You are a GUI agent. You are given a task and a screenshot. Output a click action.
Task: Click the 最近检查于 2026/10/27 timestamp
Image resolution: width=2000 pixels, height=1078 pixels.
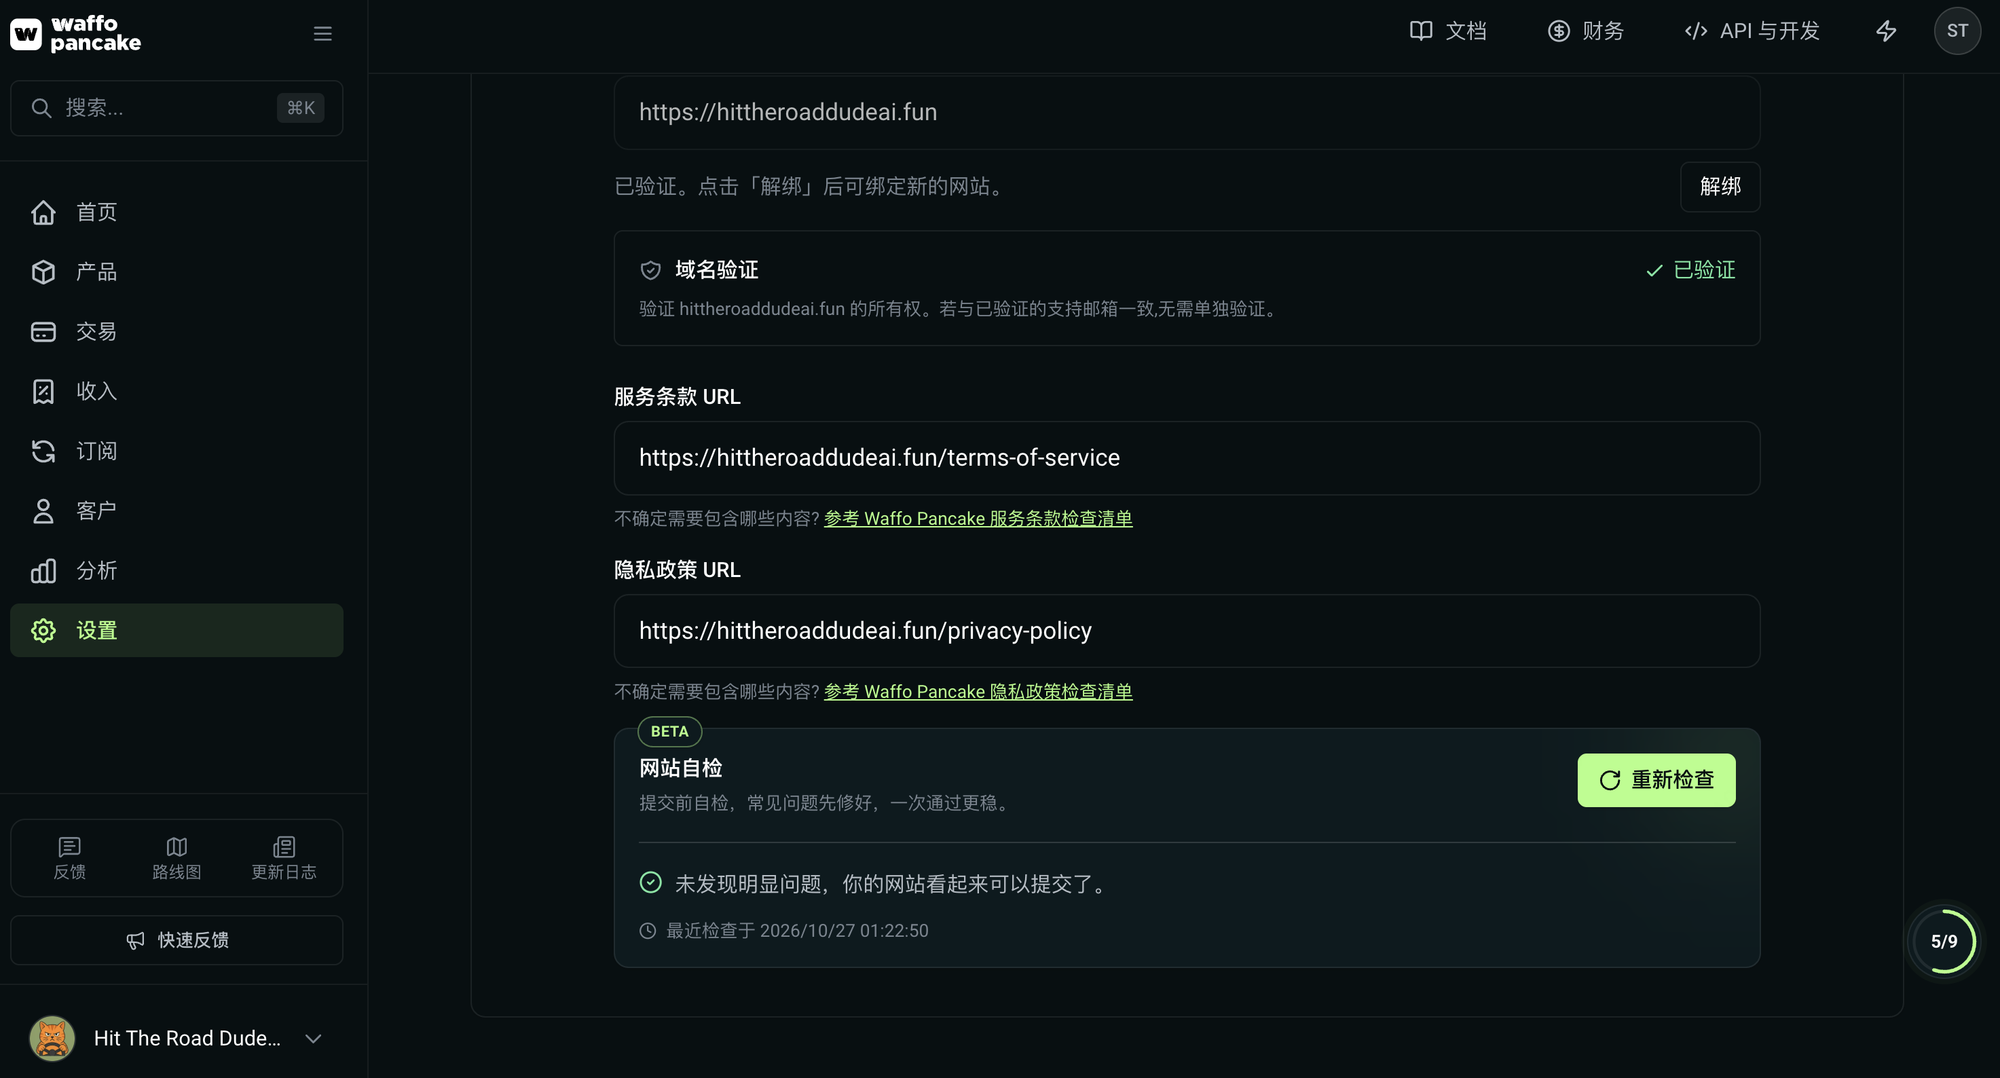[x=797, y=931]
